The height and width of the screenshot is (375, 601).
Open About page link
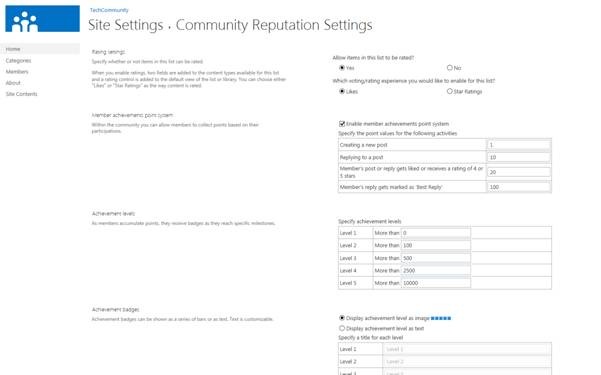click(13, 83)
